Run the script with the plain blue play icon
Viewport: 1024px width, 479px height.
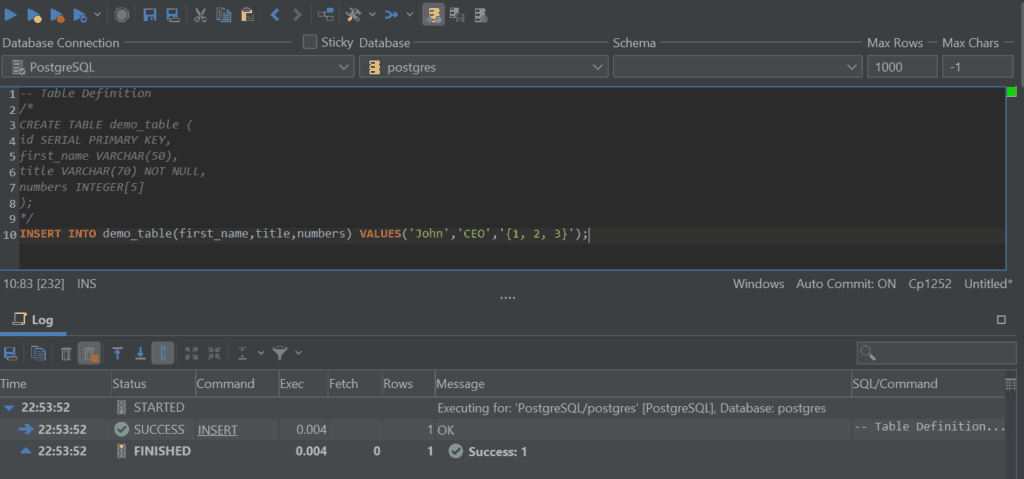[x=11, y=14]
